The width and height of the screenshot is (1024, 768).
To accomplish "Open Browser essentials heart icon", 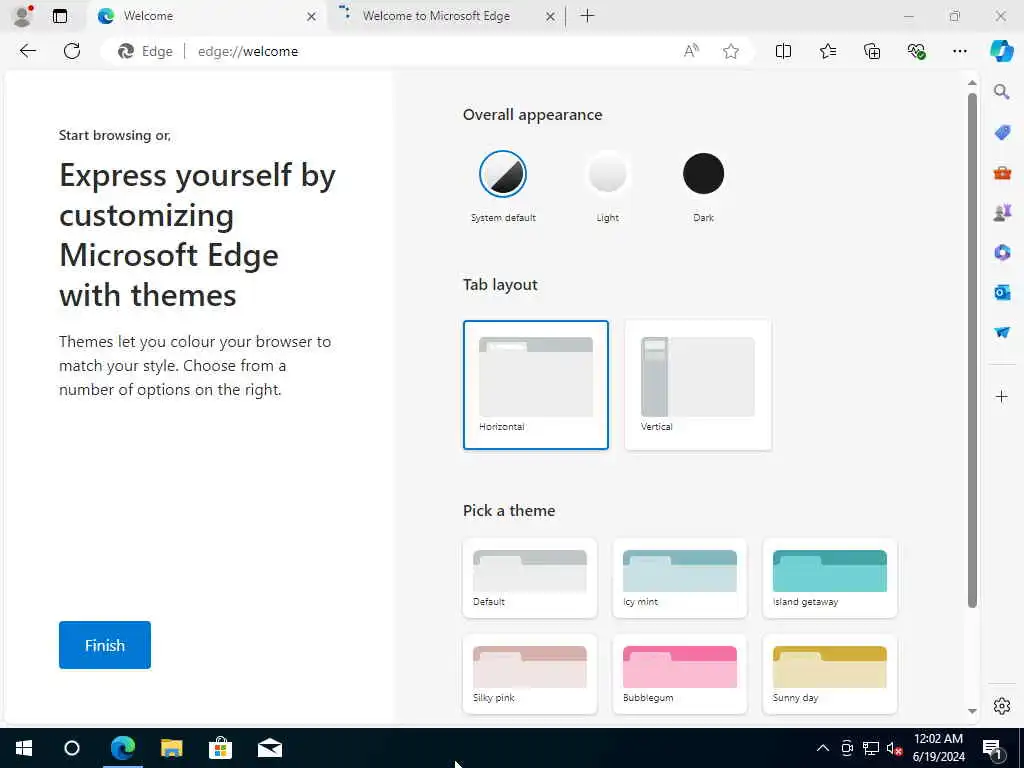I will 916,51.
